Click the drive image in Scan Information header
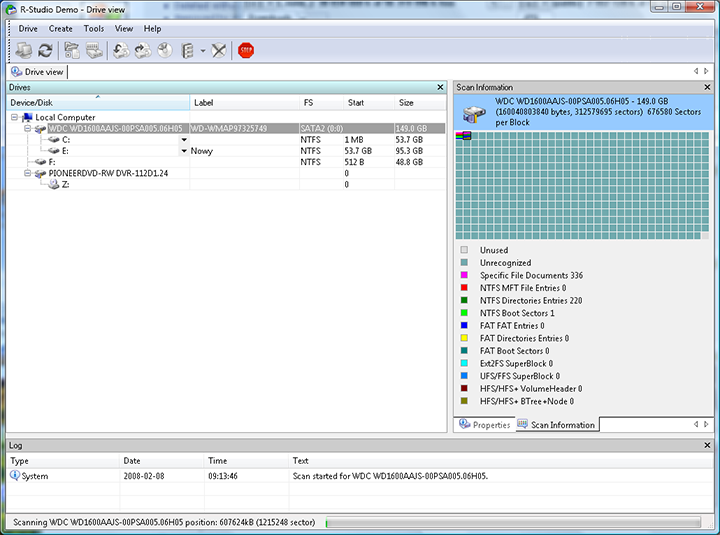720x535 pixels. tap(474, 114)
